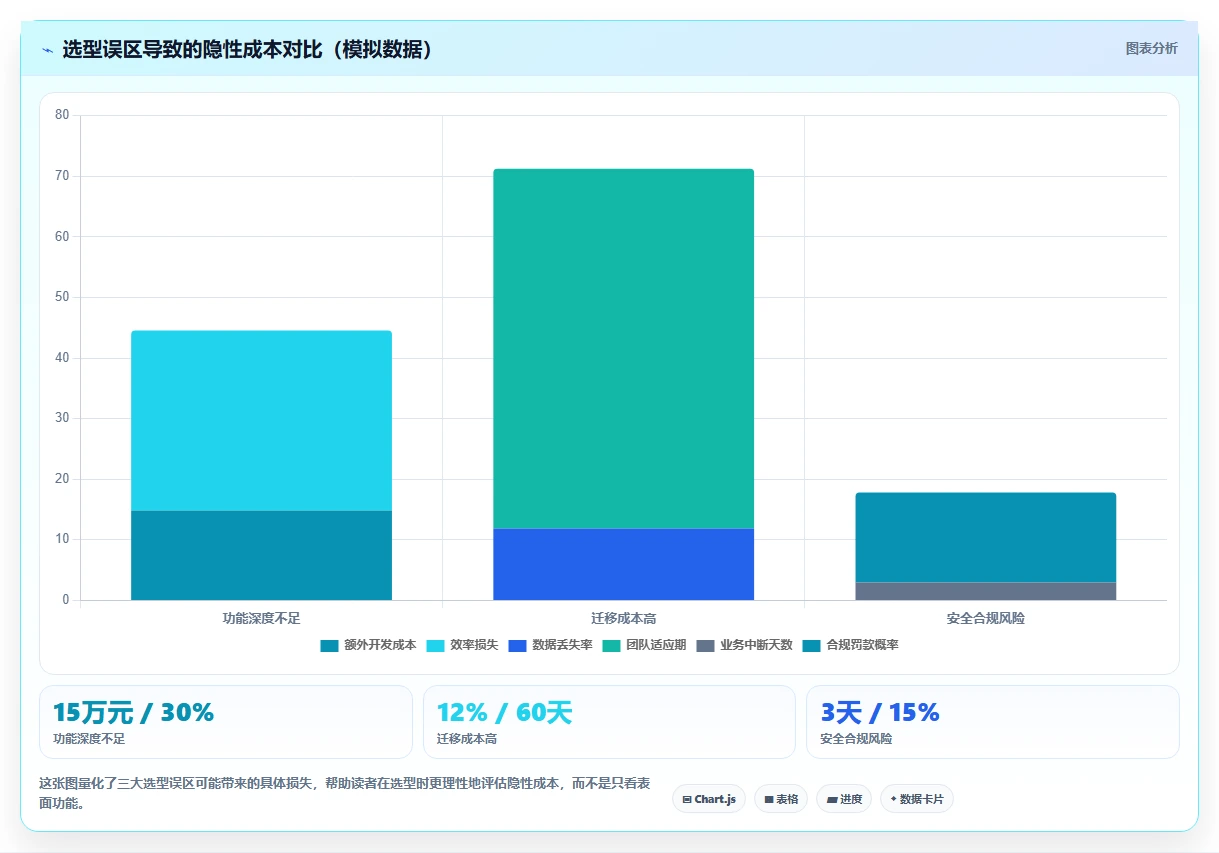Screen dimensions: 1219x853
Task: Click the lightning icon beside the chart title
Action: point(47,50)
